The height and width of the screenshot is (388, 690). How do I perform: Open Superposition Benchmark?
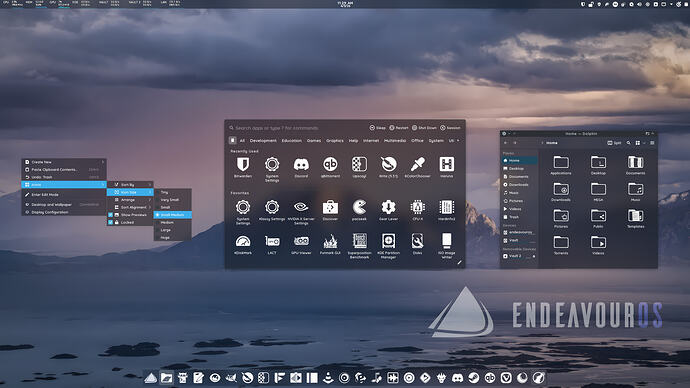[x=359, y=246]
